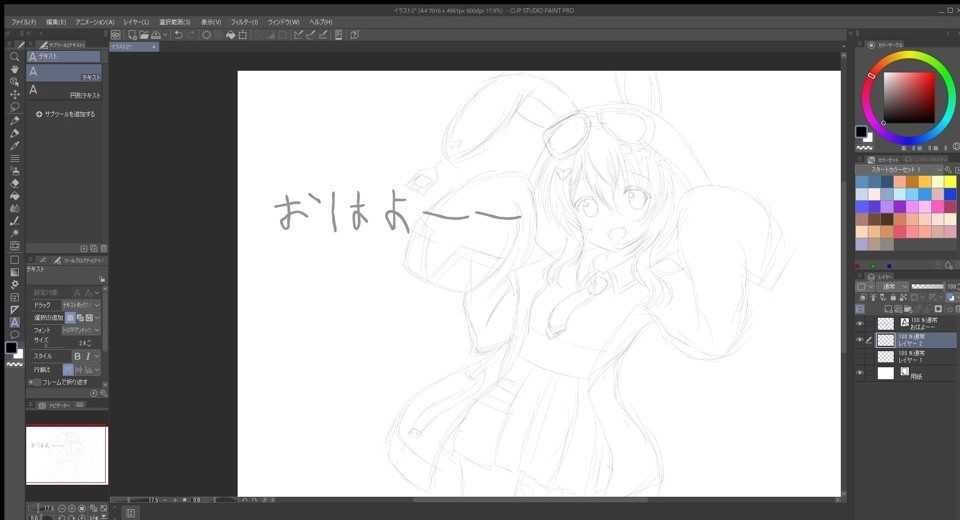
Task: Select the Magnifier zoom tool
Action: pos(14,57)
